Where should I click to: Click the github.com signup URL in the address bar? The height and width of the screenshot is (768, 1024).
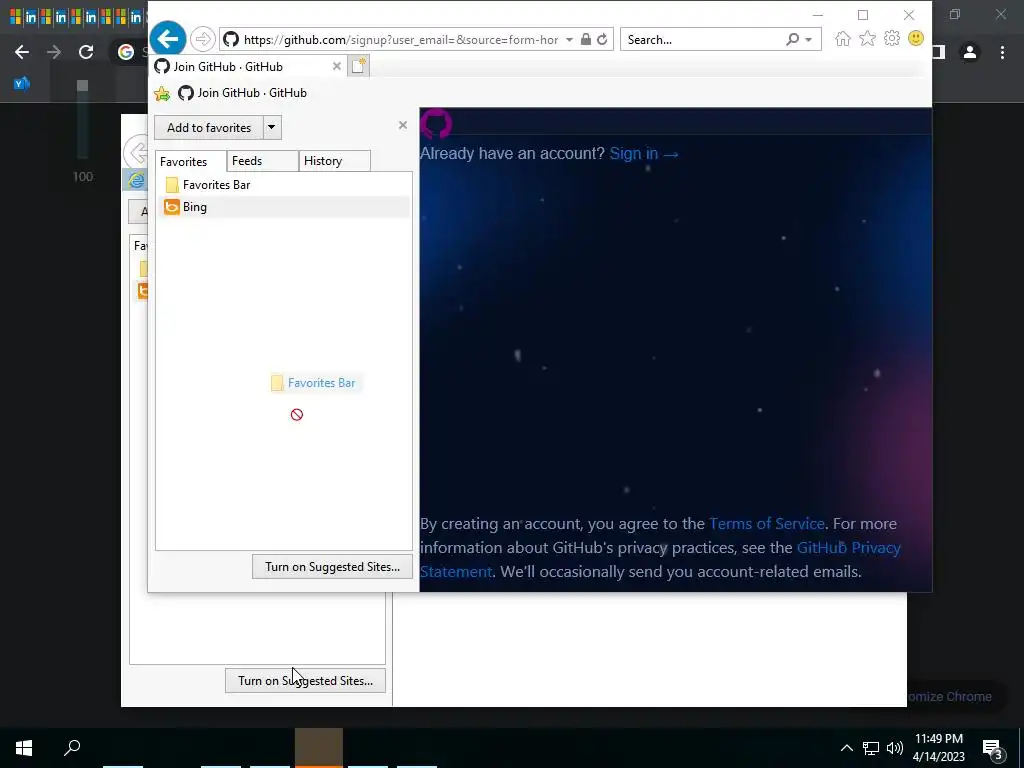(401, 40)
